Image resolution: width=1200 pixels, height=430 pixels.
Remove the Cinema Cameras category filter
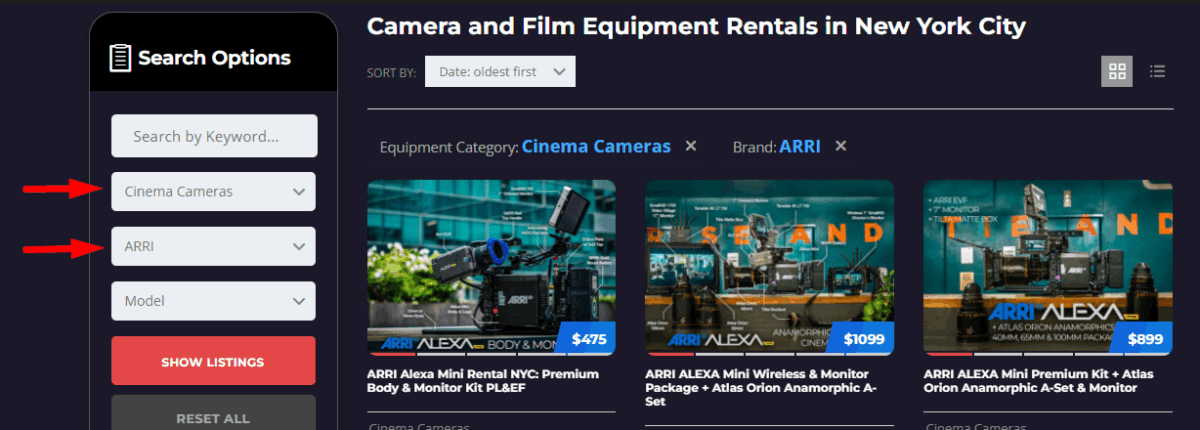[690, 146]
